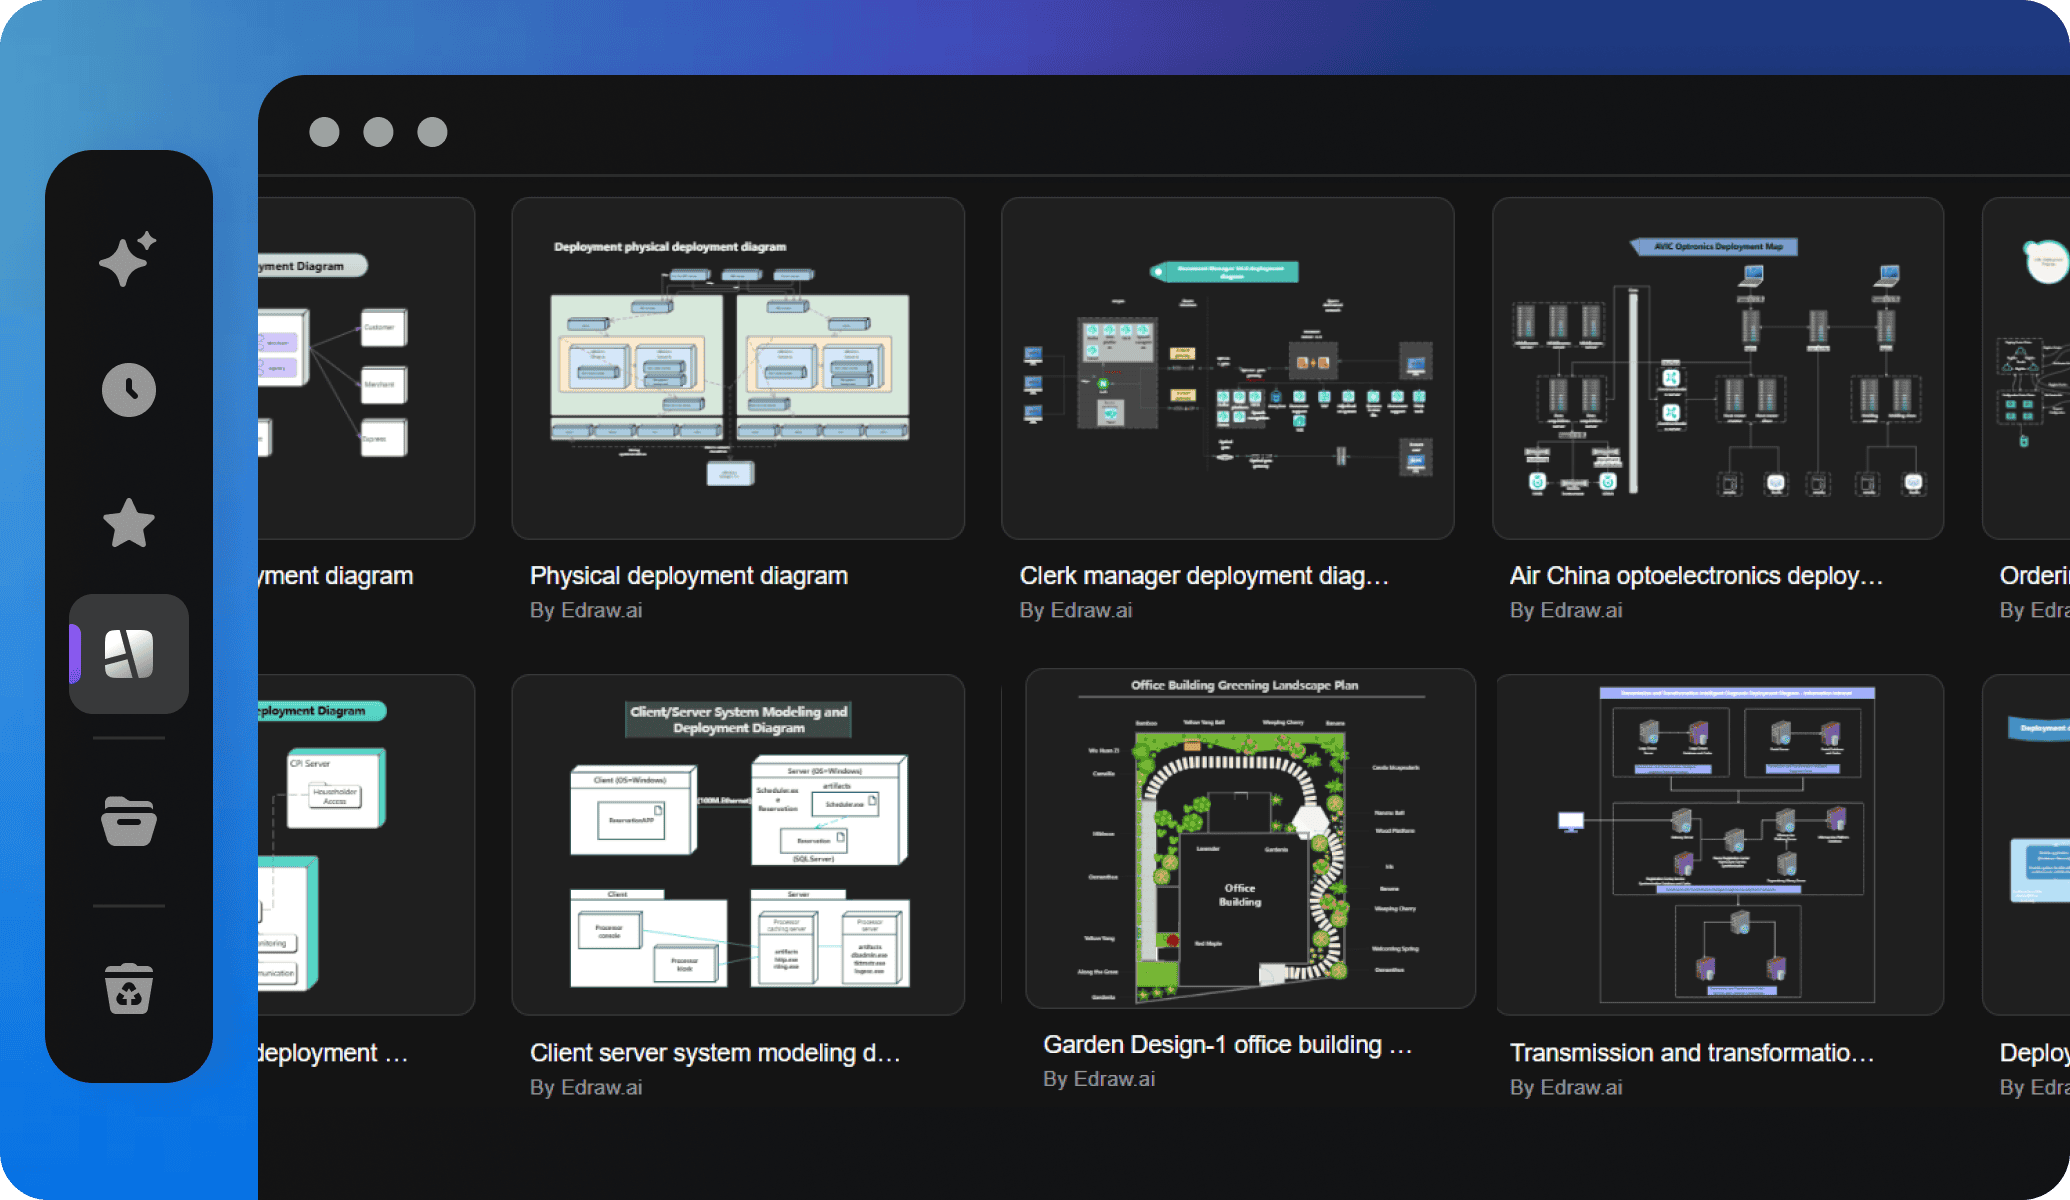Screen dimensions: 2070x1200
Task: Click 'Physical deployment diagram' title text
Action: [x=689, y=576]
